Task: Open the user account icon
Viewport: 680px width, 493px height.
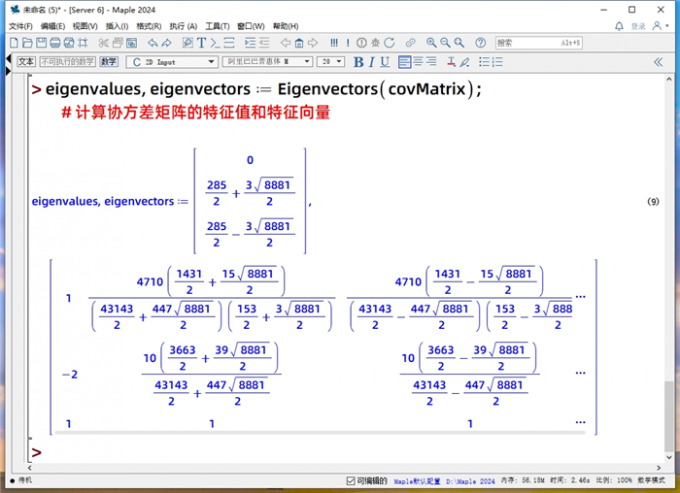Action: coord(657,26)
